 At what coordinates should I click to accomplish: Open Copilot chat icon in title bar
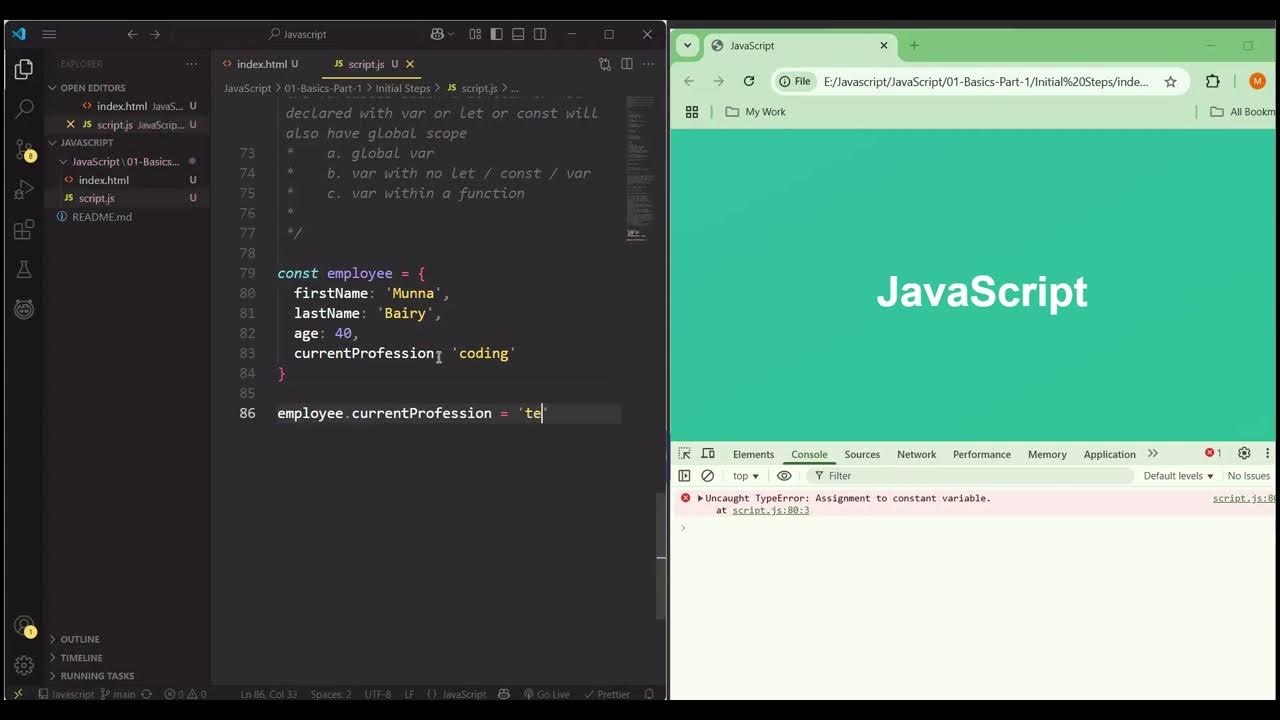pyautogui.click(x=437, y=34)
